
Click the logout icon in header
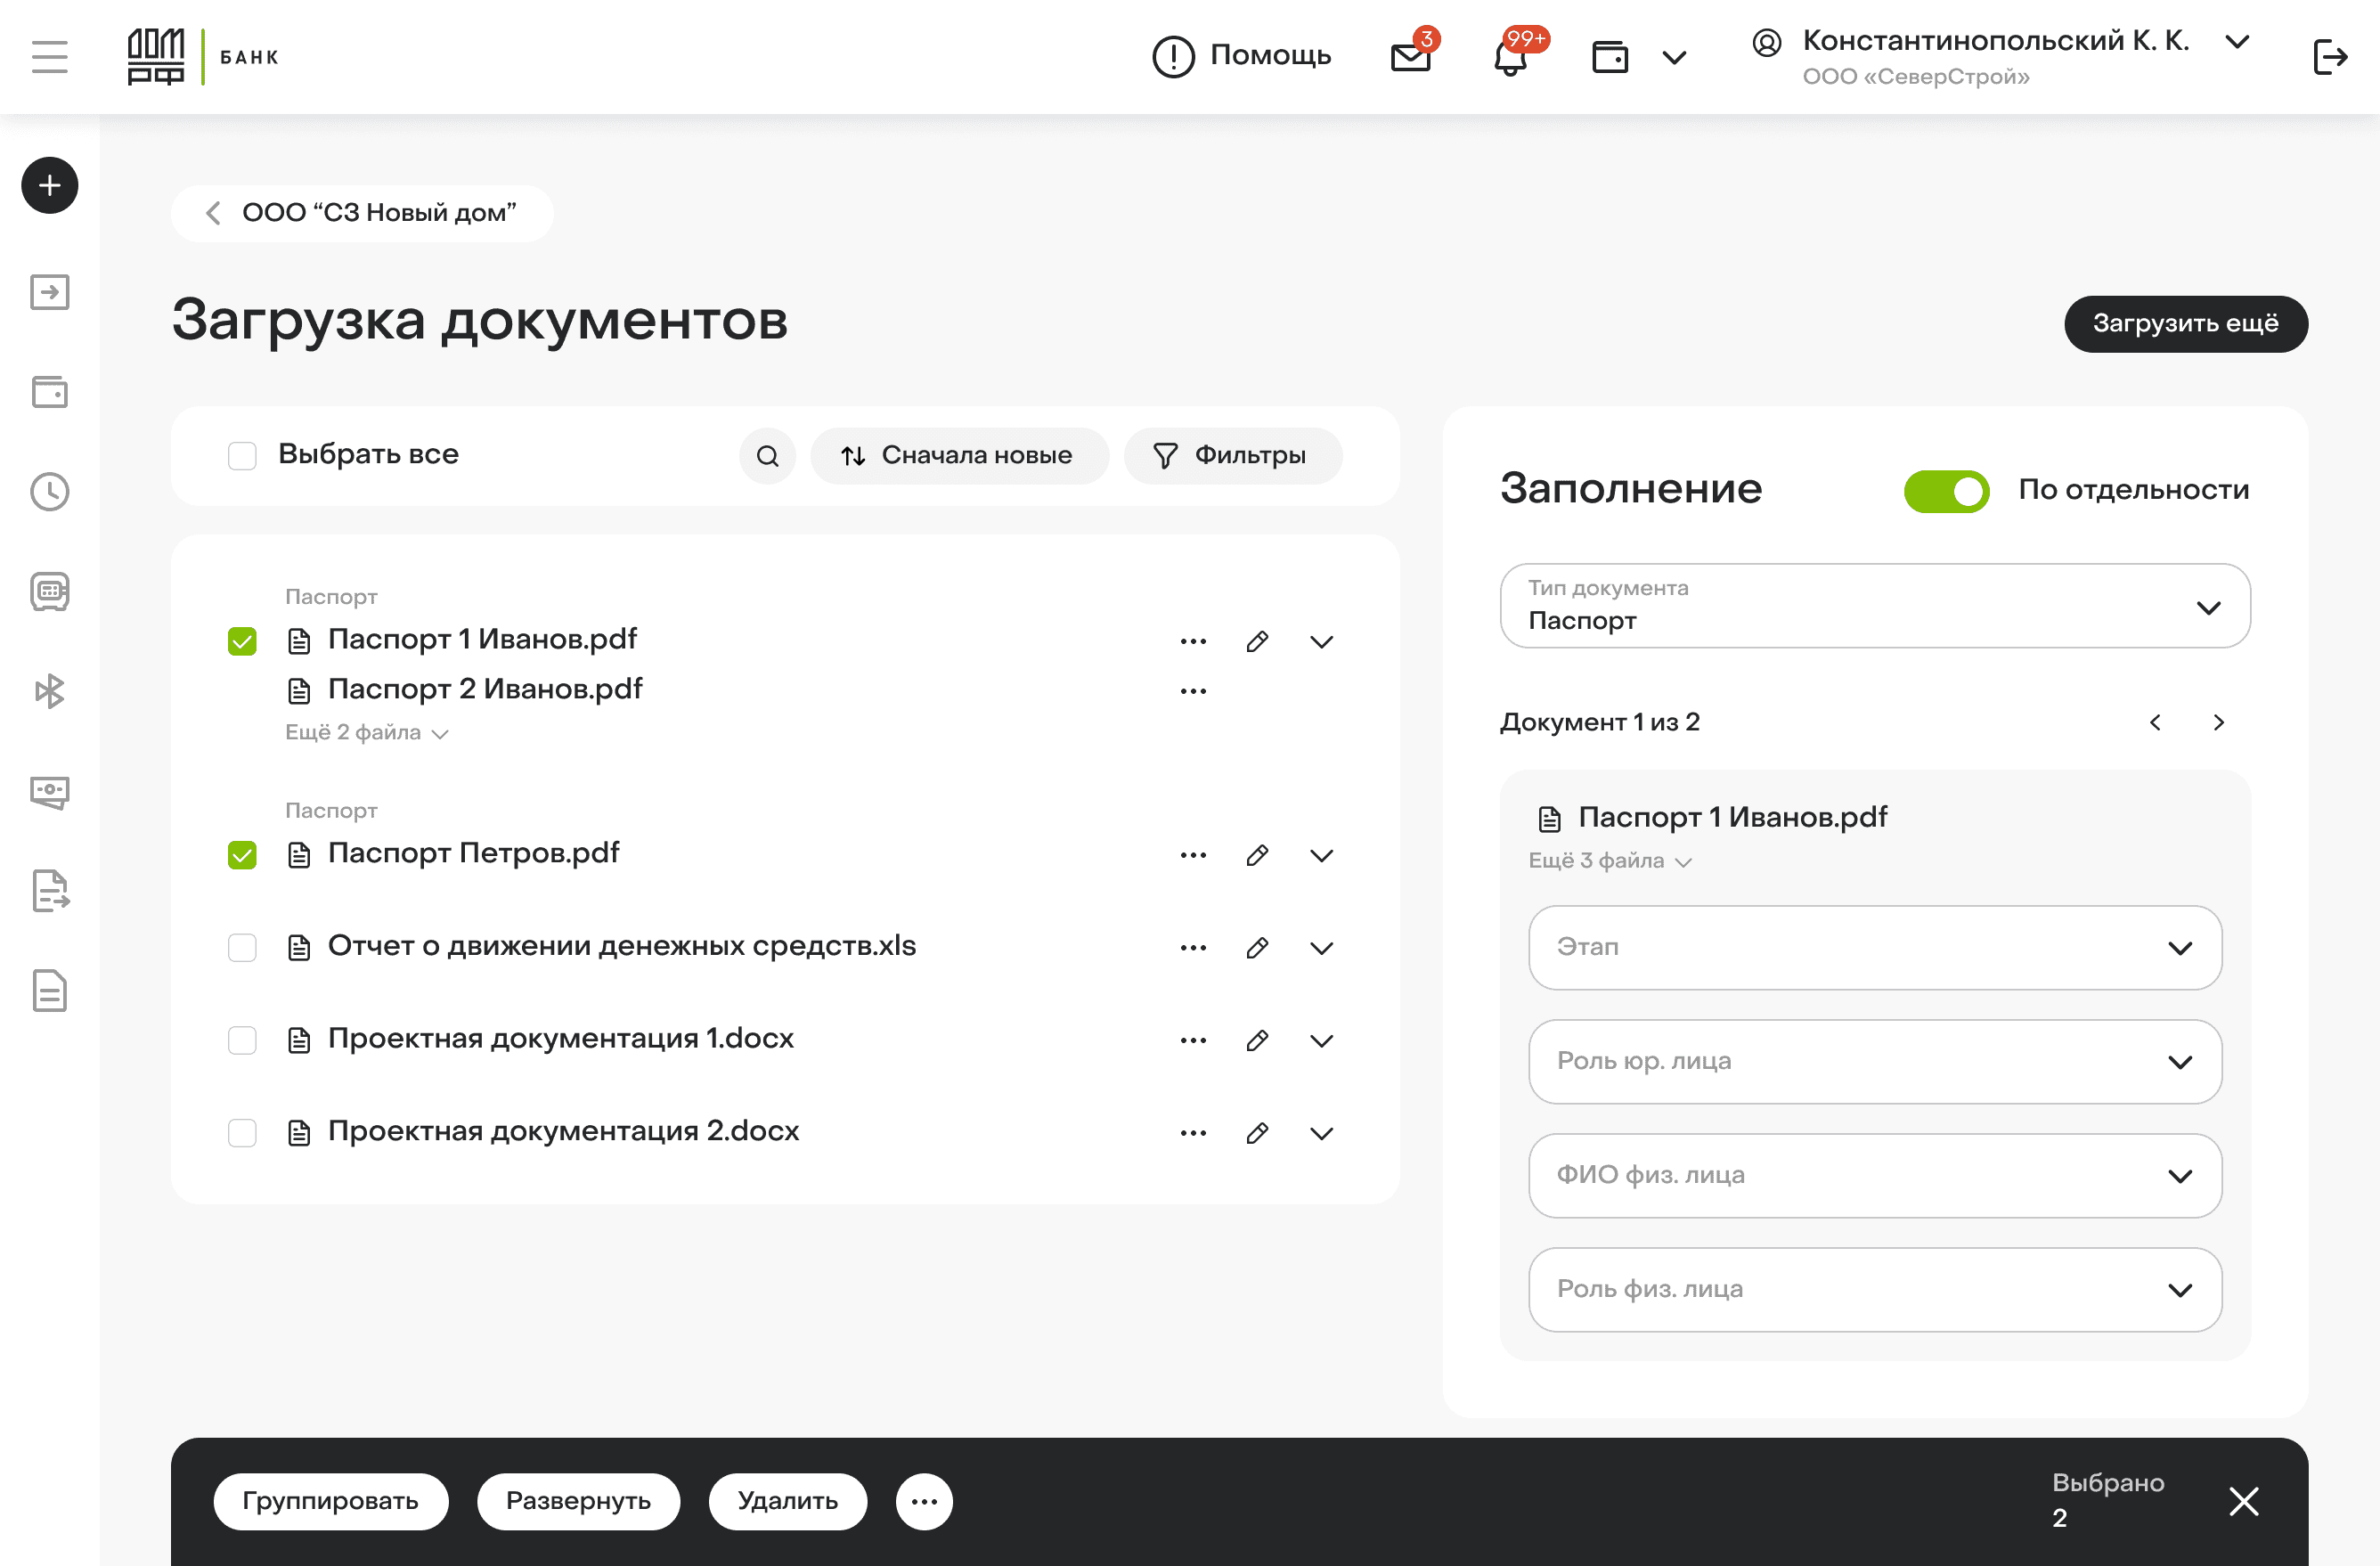[2329, 57]
